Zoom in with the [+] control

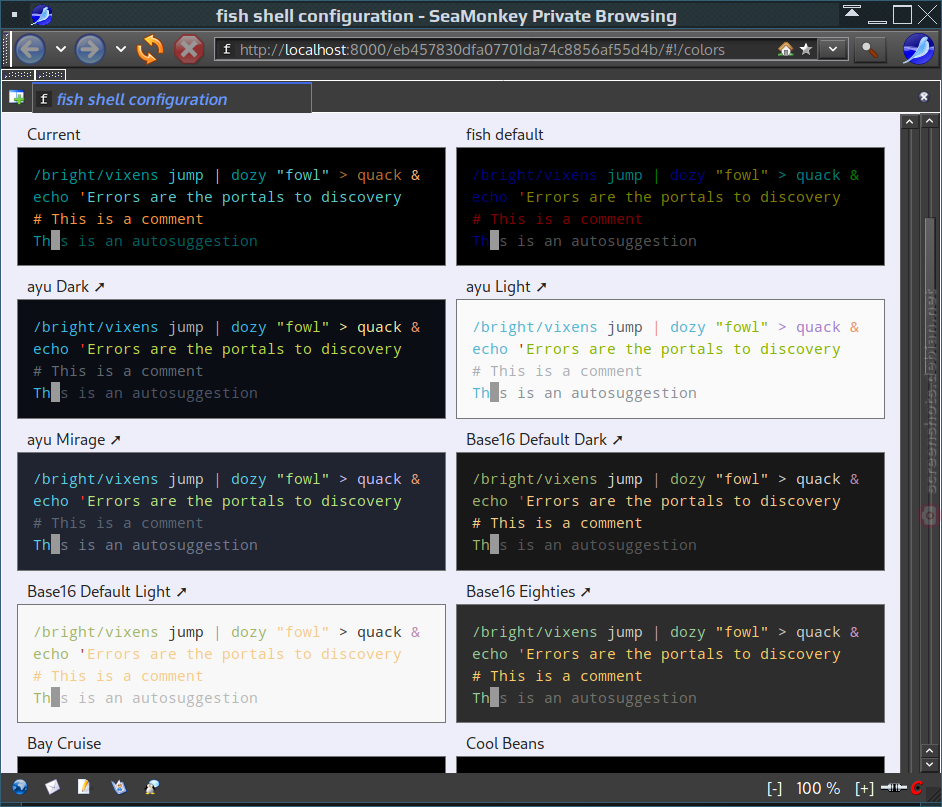coord(864,788)
